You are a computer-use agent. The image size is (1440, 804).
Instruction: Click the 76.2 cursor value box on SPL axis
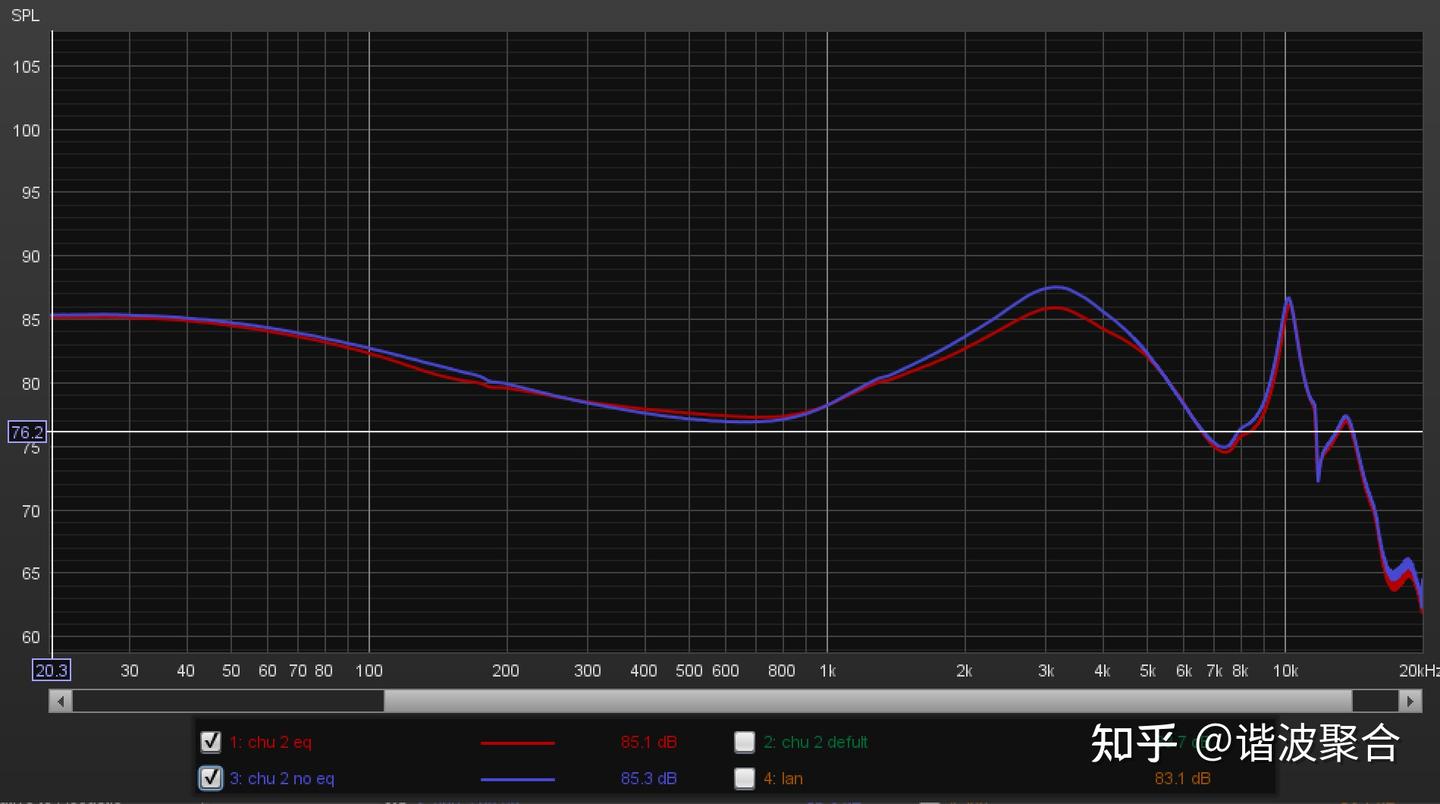[x=27, y=432]
